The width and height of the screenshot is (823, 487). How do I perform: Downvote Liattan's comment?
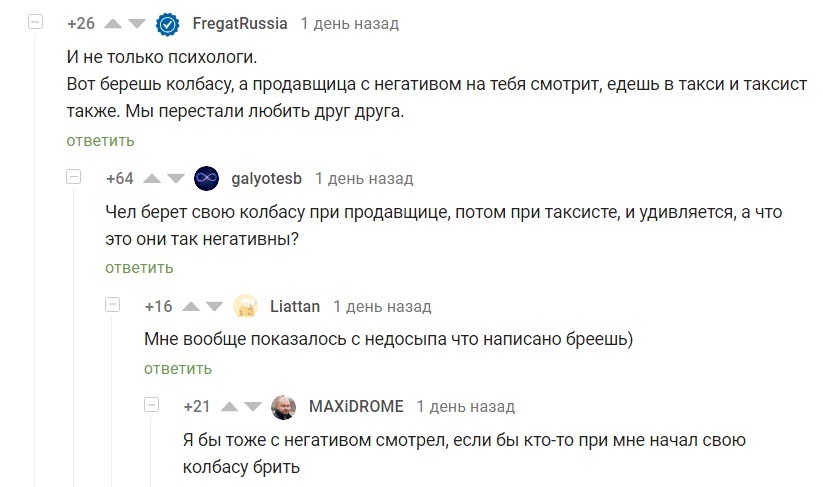point(215,307)
